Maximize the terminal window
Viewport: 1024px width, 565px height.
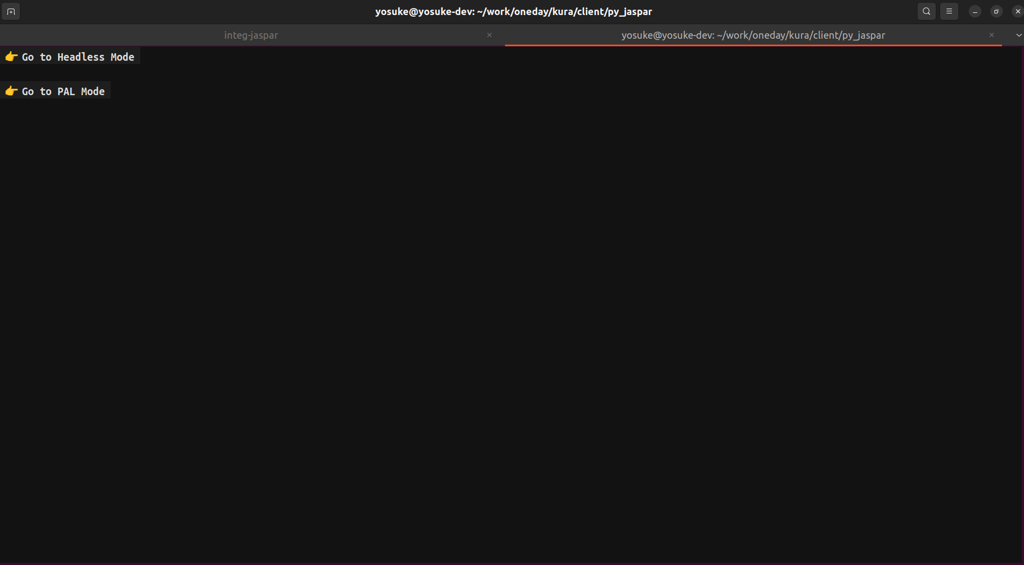point(996,12)
